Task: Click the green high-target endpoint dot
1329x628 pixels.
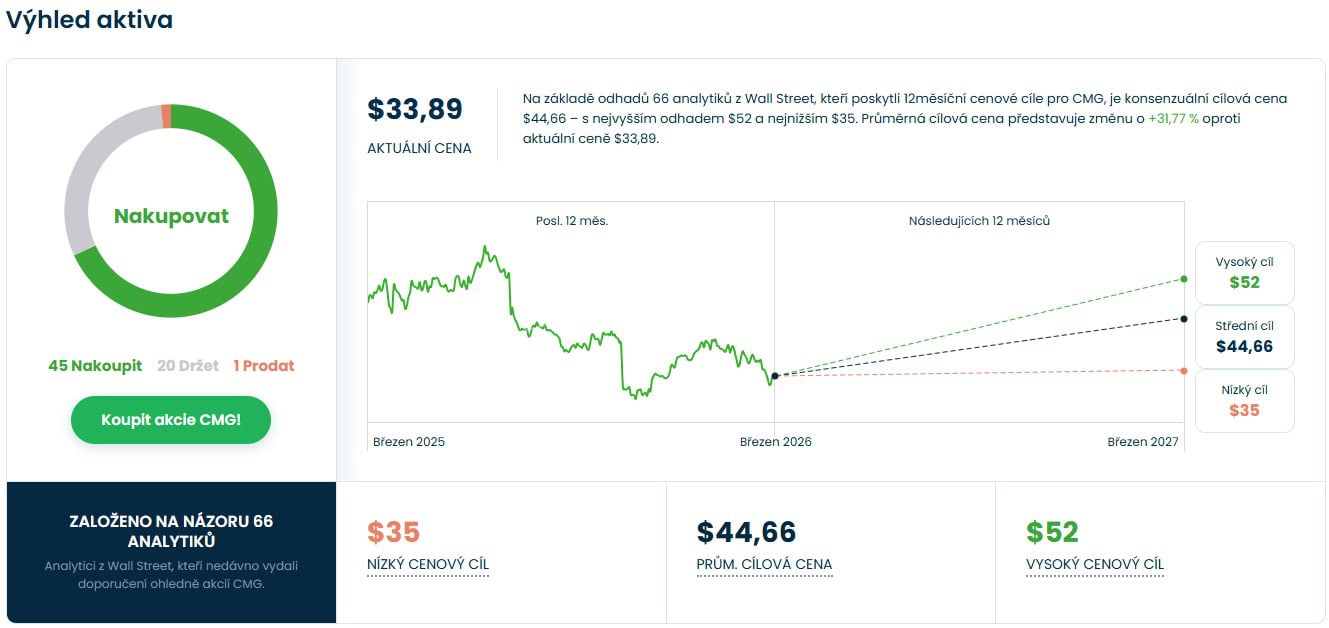Action: coord(1184,279)
